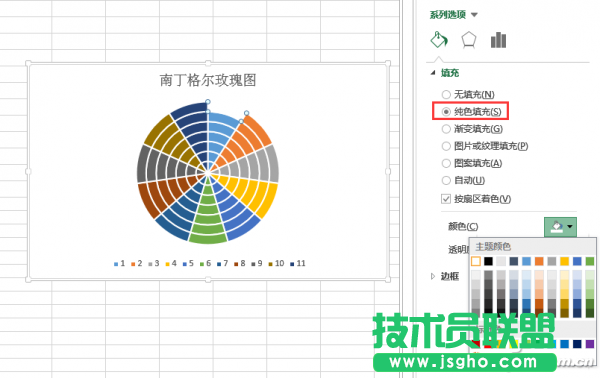Image resolution: width=600 pixels, height=378 pixels.
Task: Toggle the 按扇区着色(V) checkbox
Action: point(446,199)
